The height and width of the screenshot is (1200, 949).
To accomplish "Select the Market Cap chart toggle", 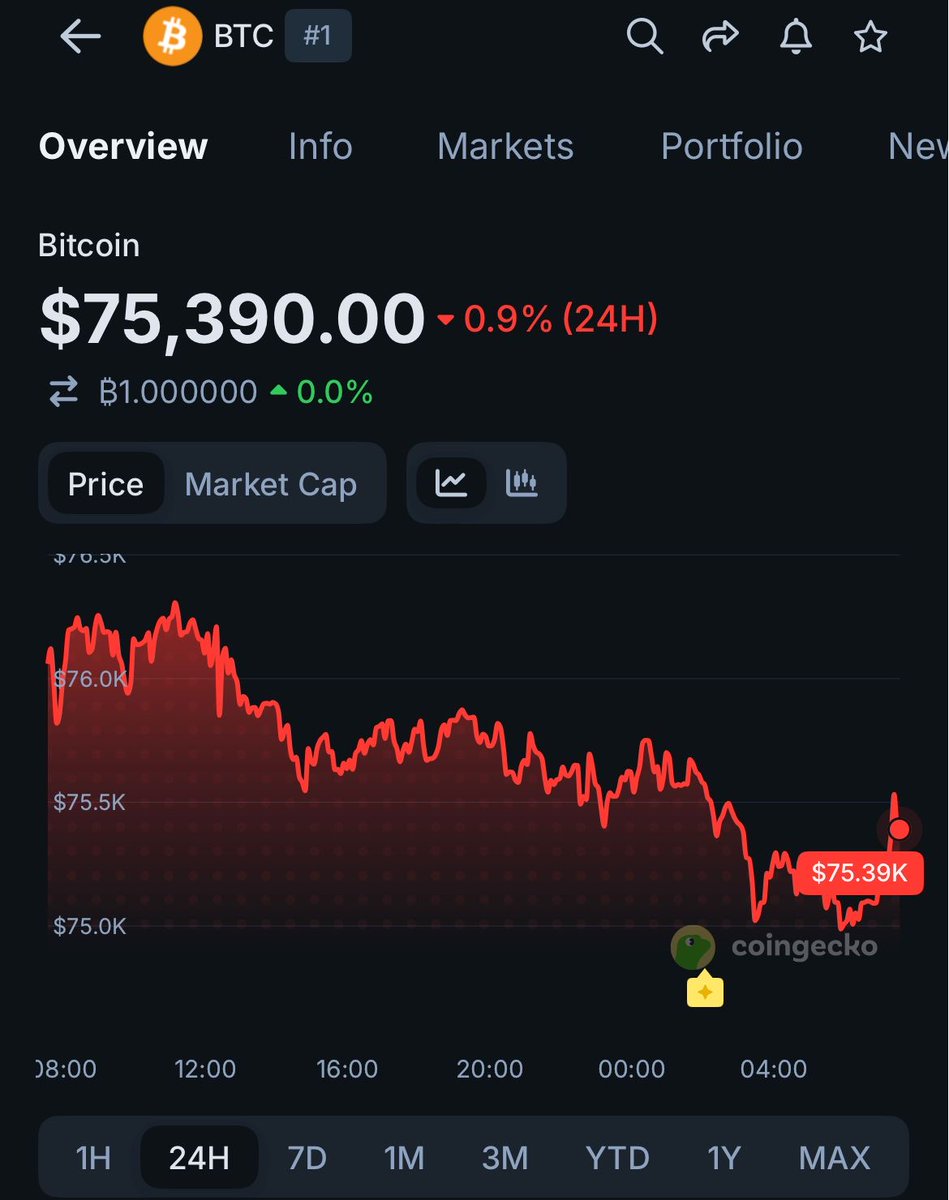I will pyautogui.click(x=270, y=484).
